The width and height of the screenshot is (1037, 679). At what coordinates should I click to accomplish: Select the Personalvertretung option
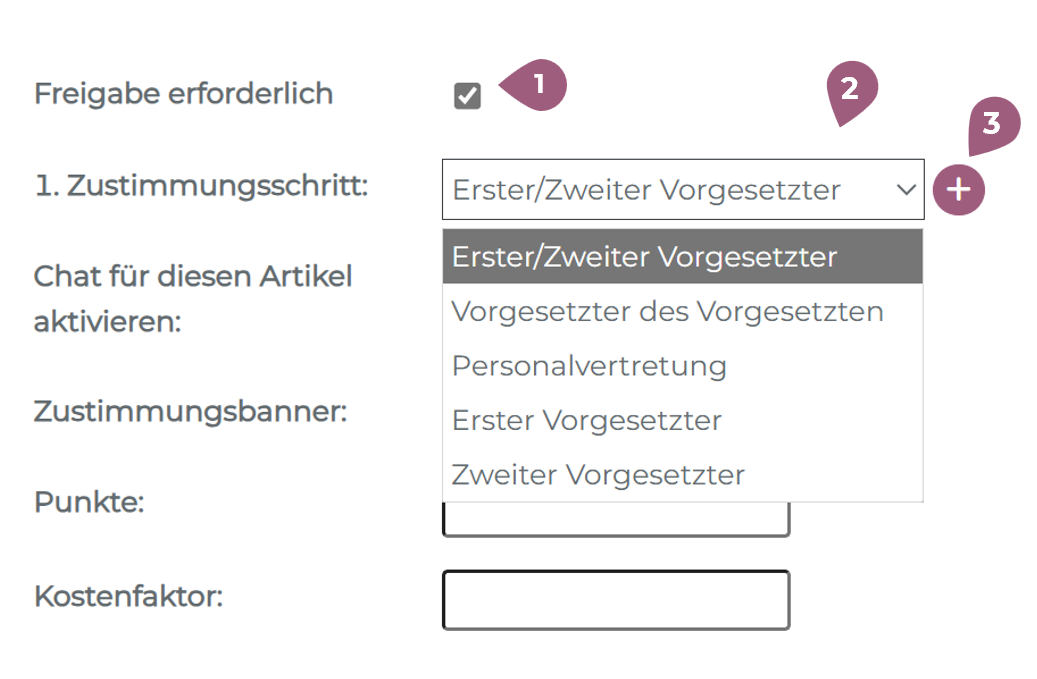(589, 366)
